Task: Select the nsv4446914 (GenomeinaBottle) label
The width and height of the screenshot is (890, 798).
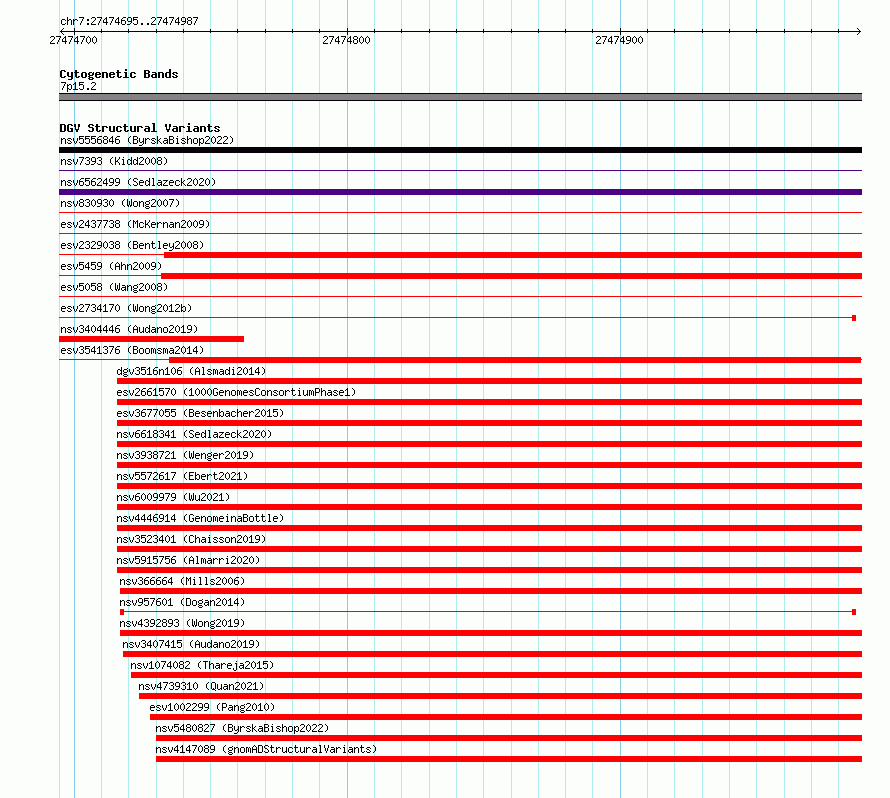Action: [200, 518]
